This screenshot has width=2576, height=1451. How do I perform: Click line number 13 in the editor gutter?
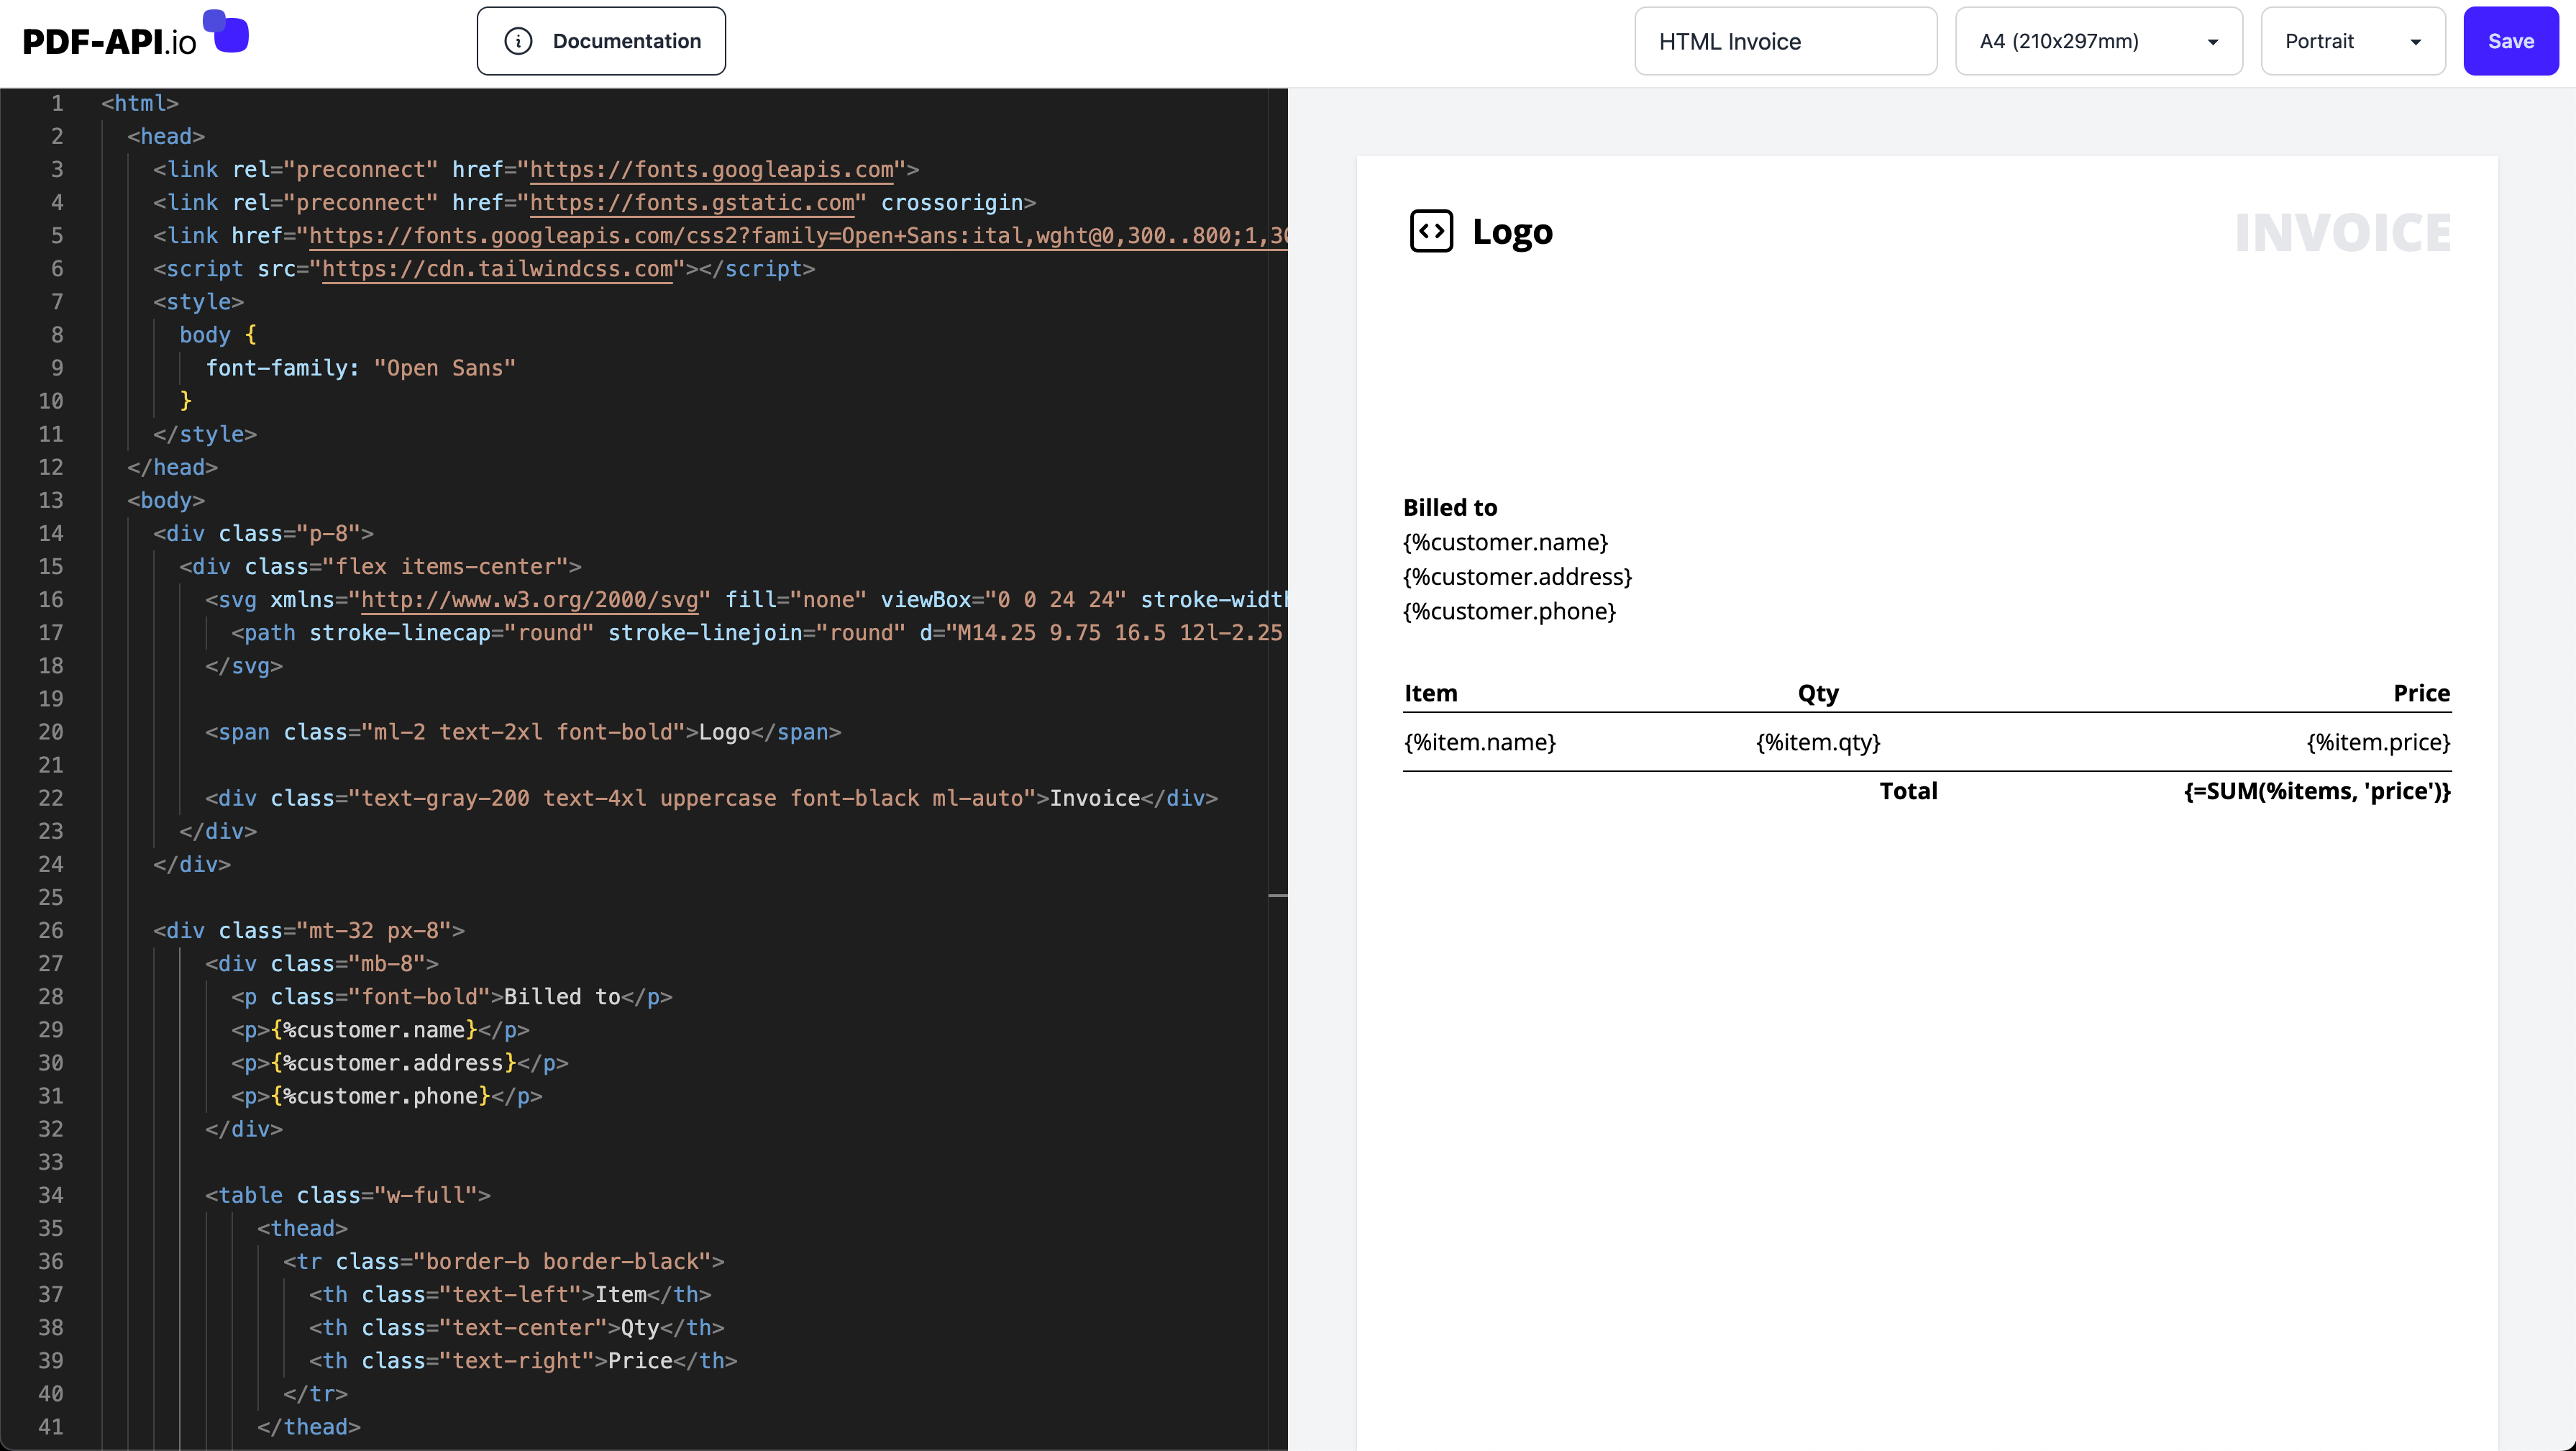(x=51, y=501)
